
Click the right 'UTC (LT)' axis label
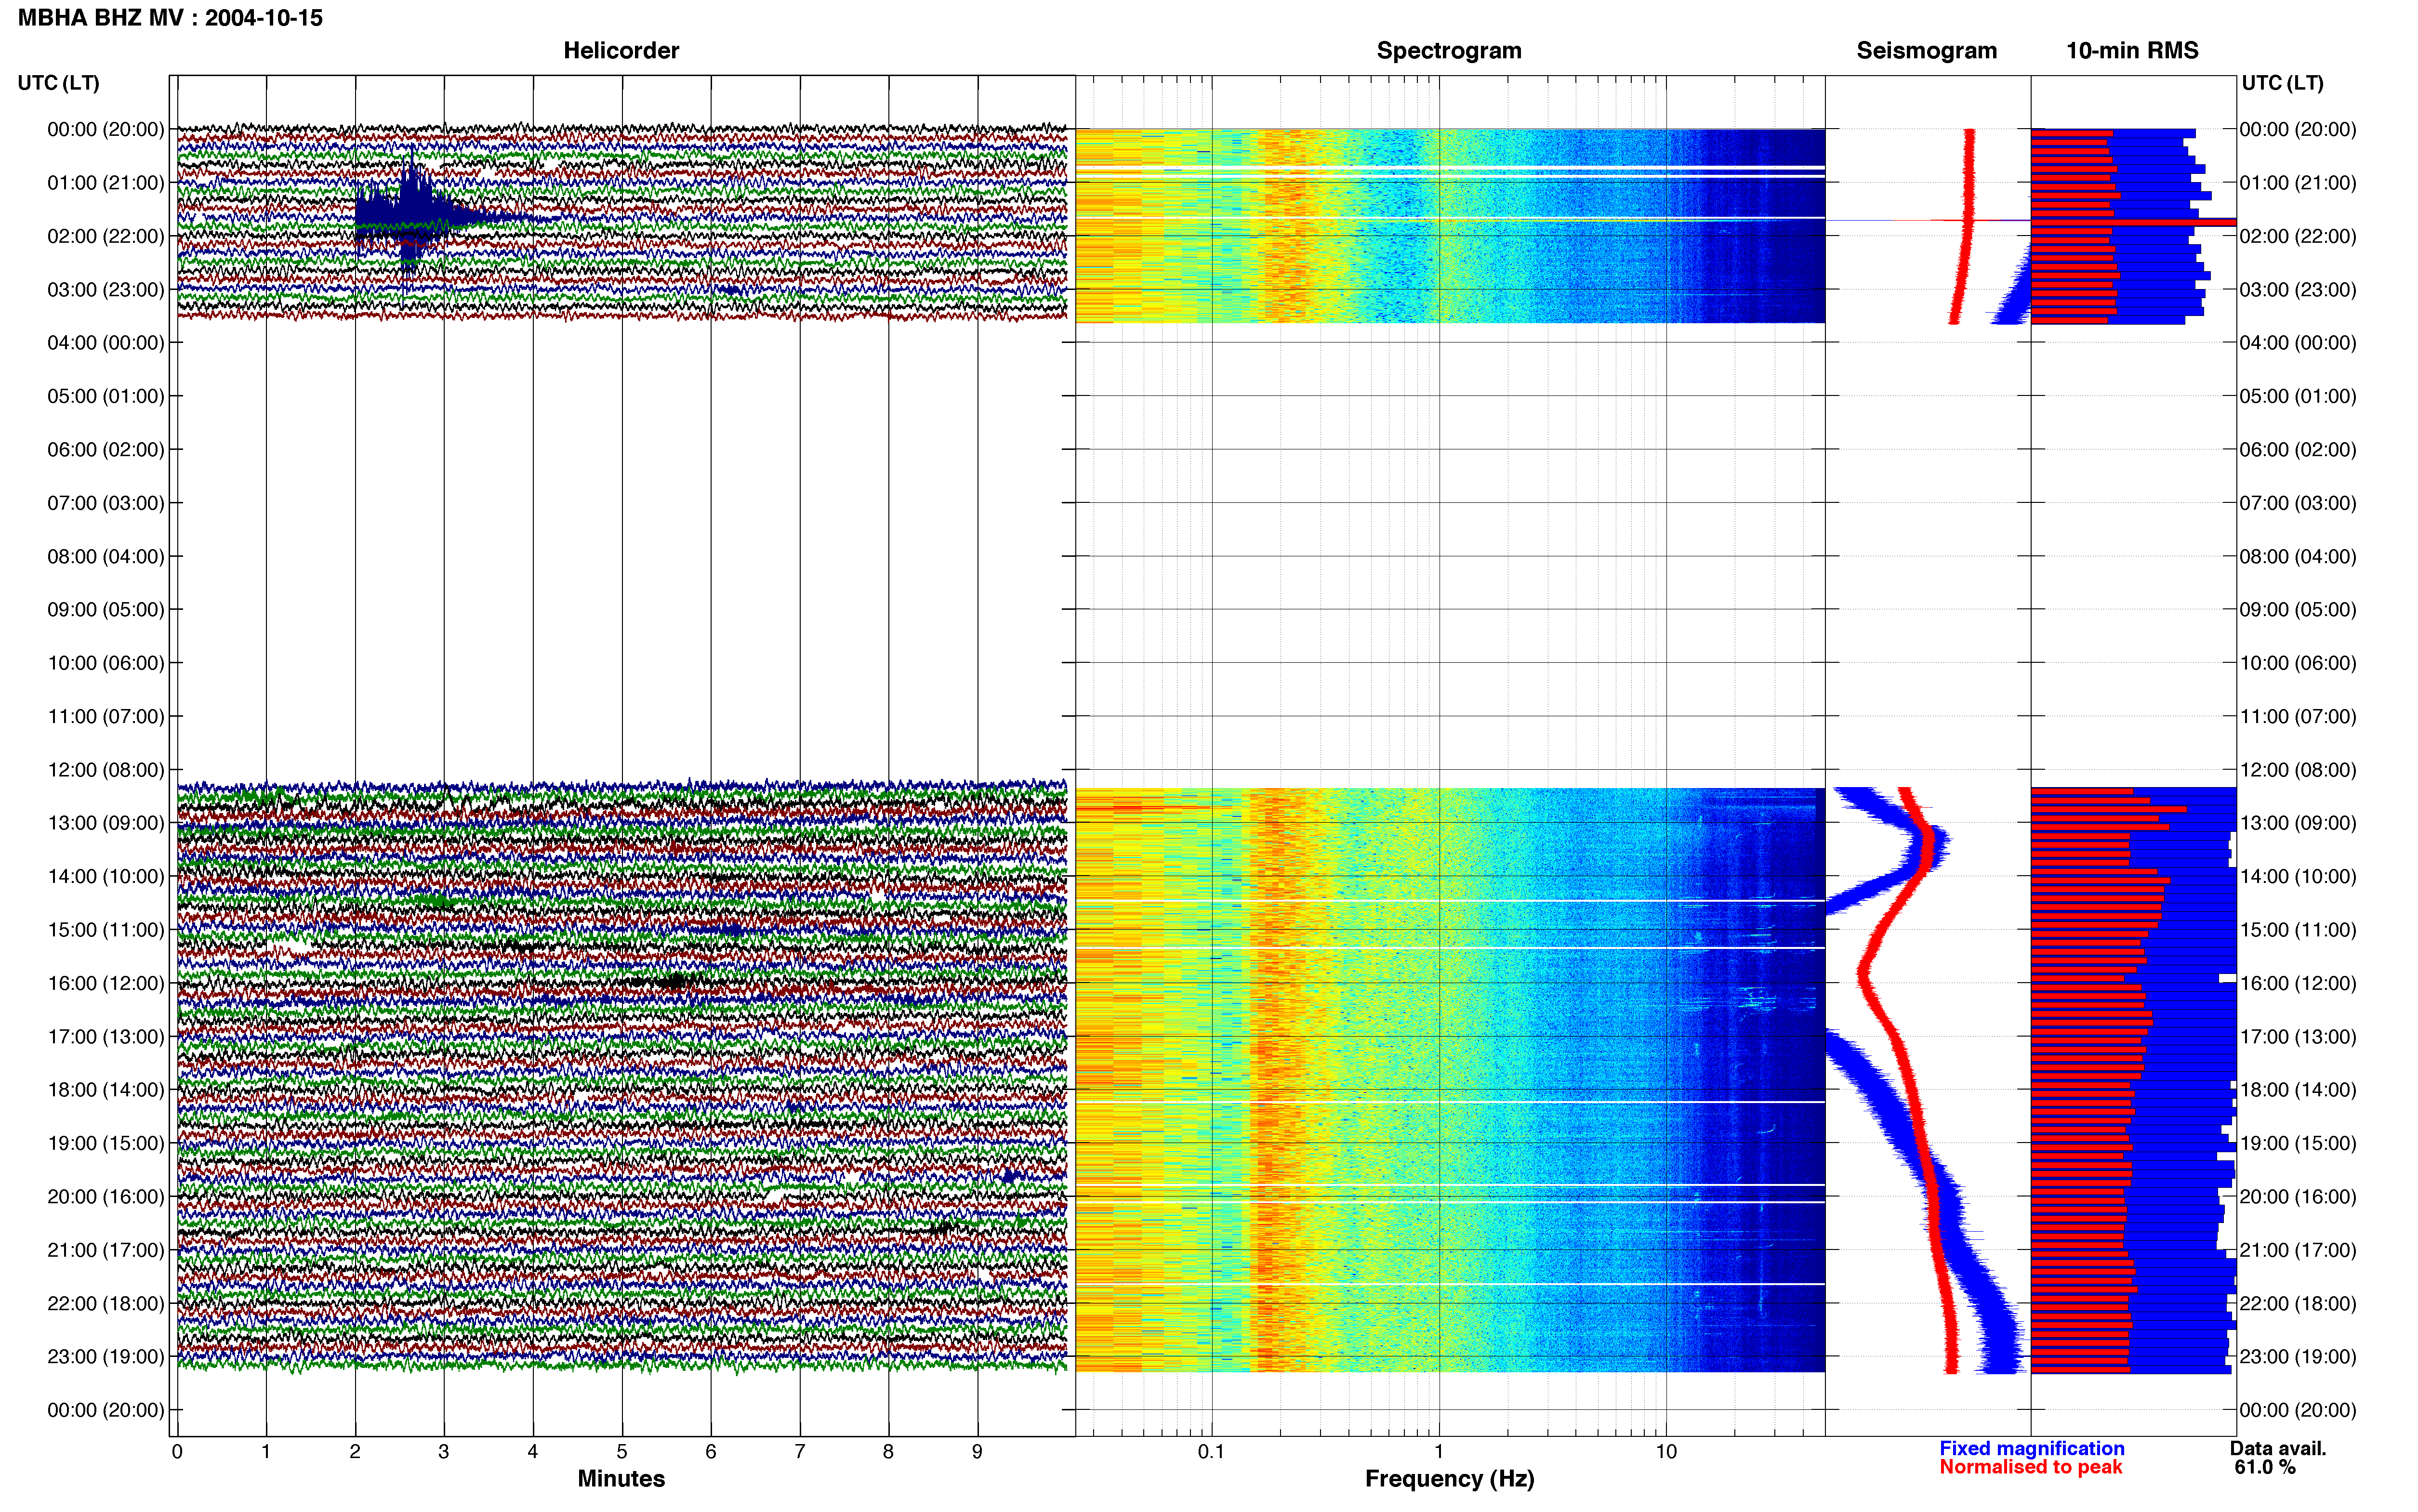pyautogui.click(x=2282, y=82)
